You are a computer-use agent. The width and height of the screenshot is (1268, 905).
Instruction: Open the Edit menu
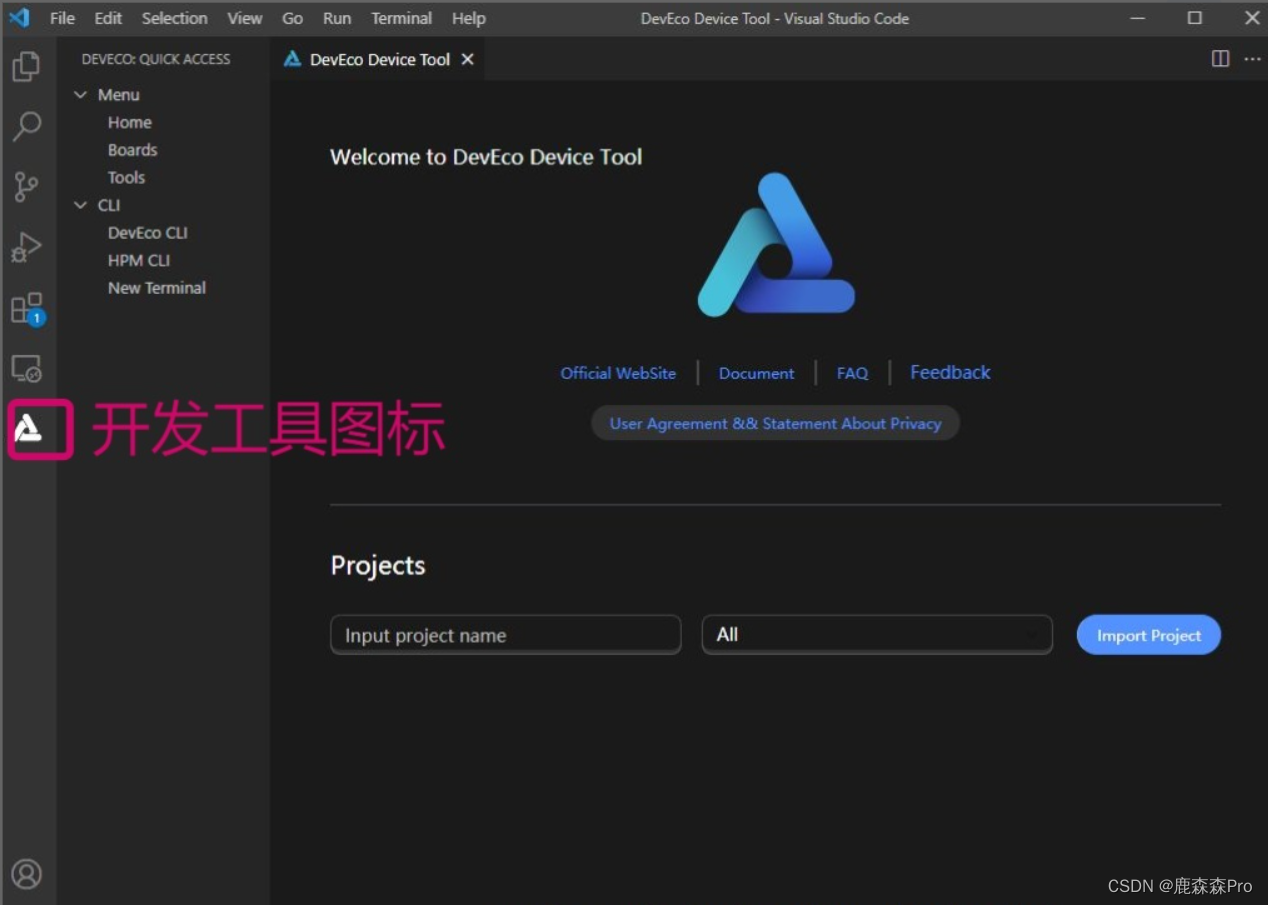click(x=108, y=18)
